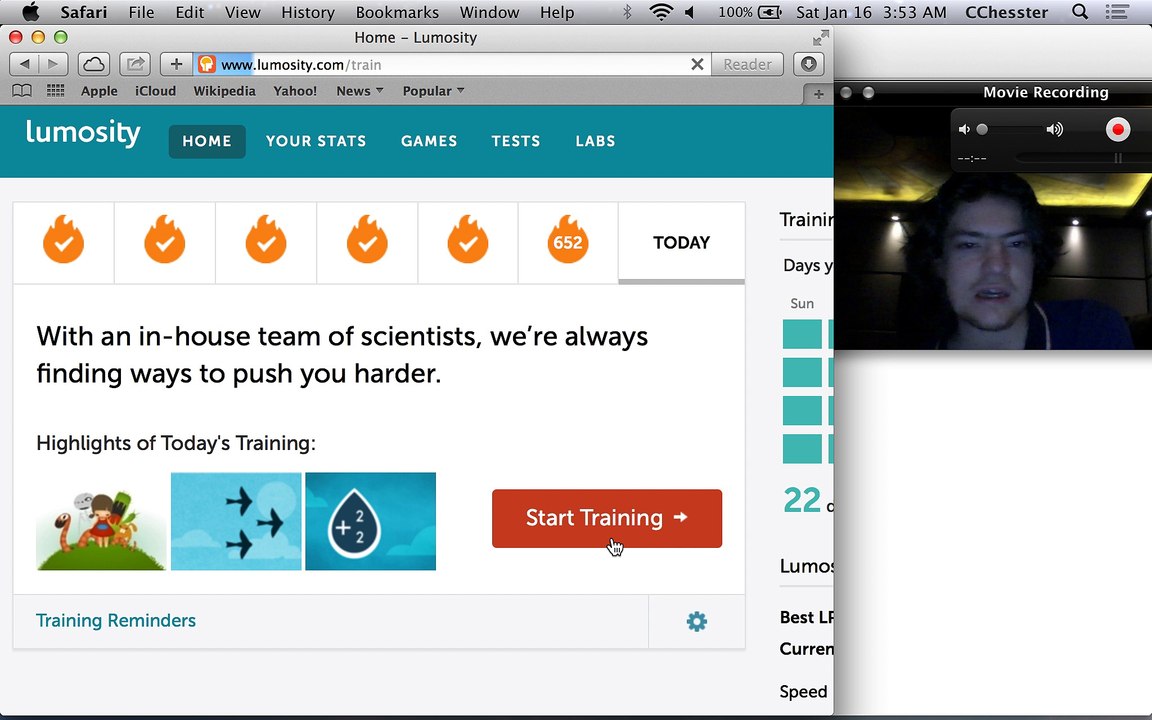Click the plus add-bookmark button

(176, 64)
